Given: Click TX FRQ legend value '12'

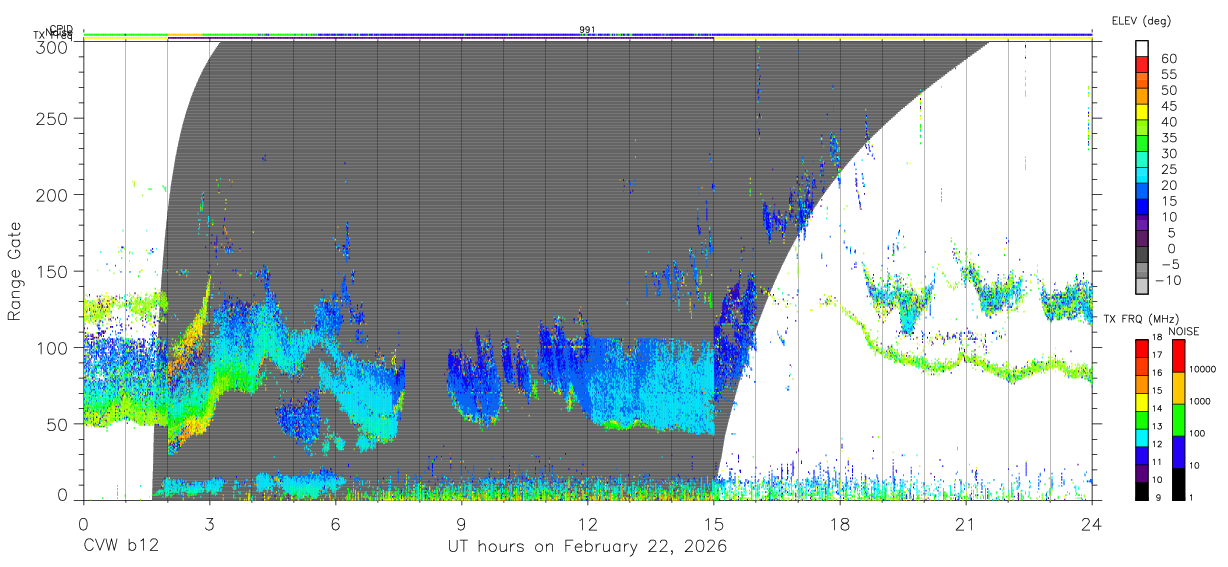Looking at the screenshot, I should coord(1155,444).
